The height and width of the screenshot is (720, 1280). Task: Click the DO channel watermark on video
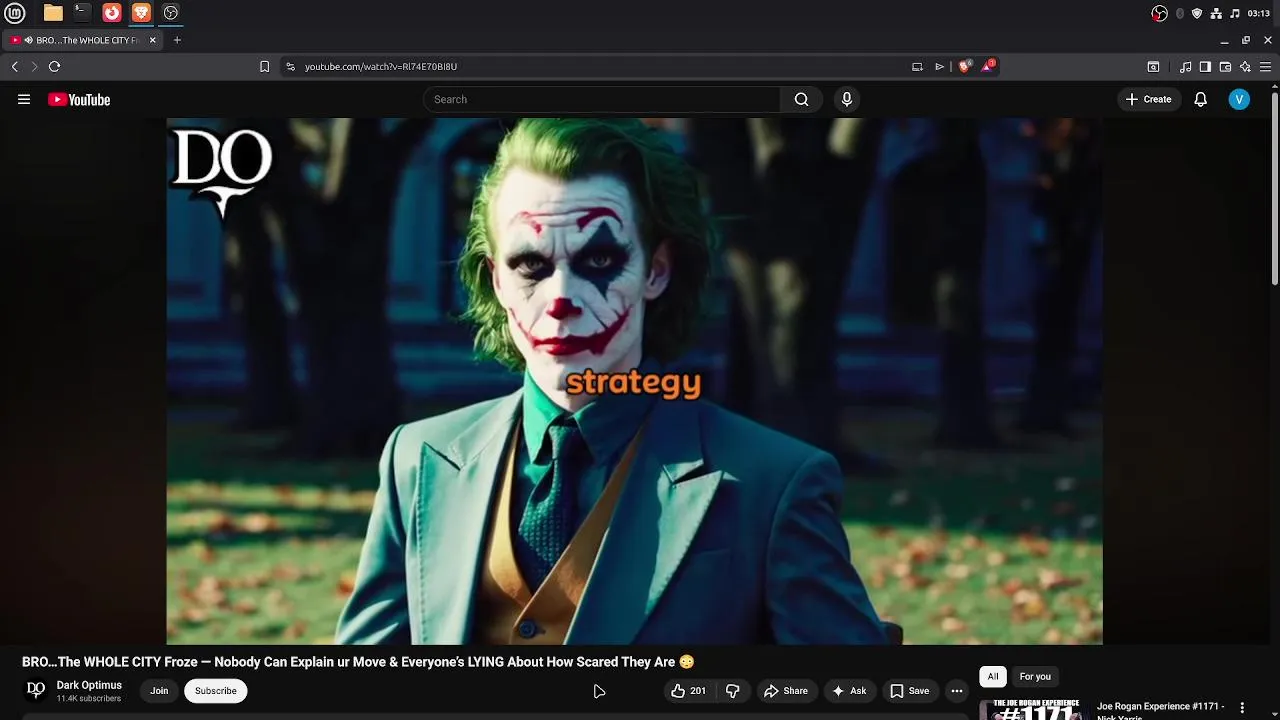point(221,171)
